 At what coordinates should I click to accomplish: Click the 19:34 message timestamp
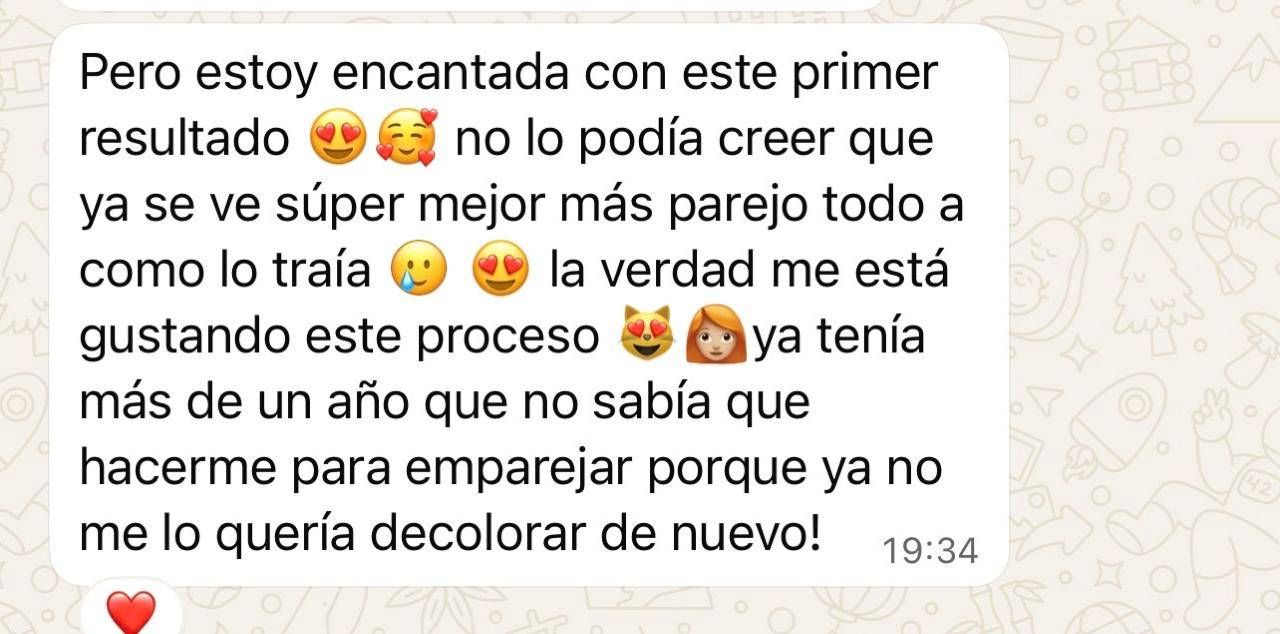pos(931,550)
